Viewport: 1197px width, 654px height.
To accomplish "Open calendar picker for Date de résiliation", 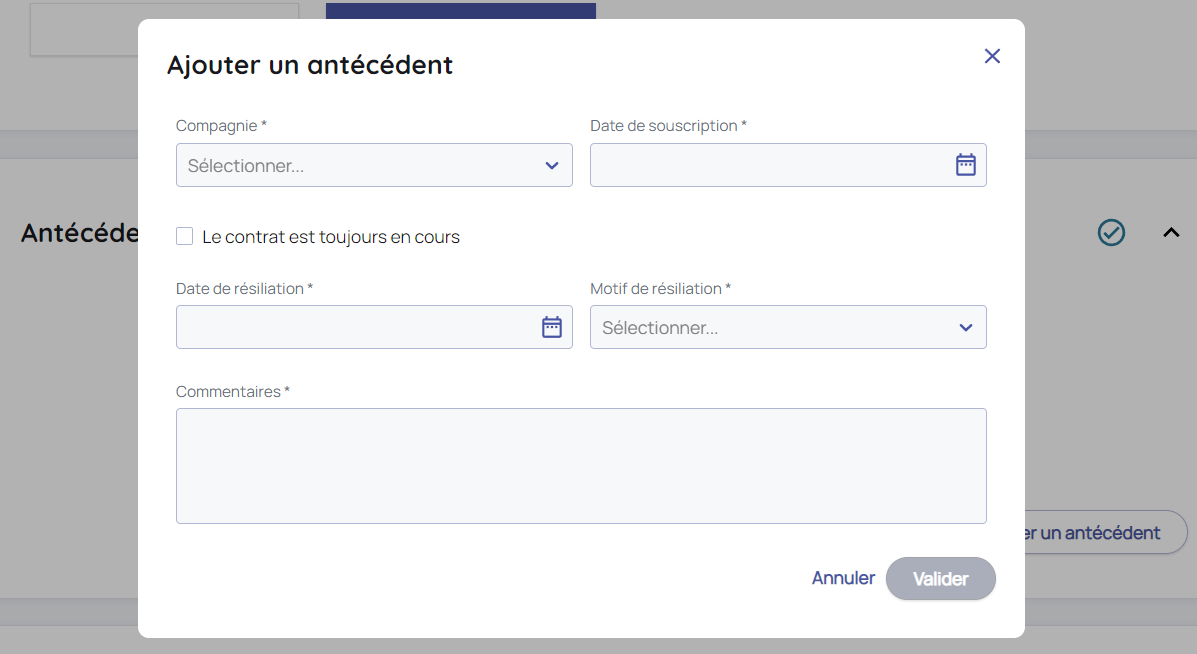I will (x=552, y=327).
